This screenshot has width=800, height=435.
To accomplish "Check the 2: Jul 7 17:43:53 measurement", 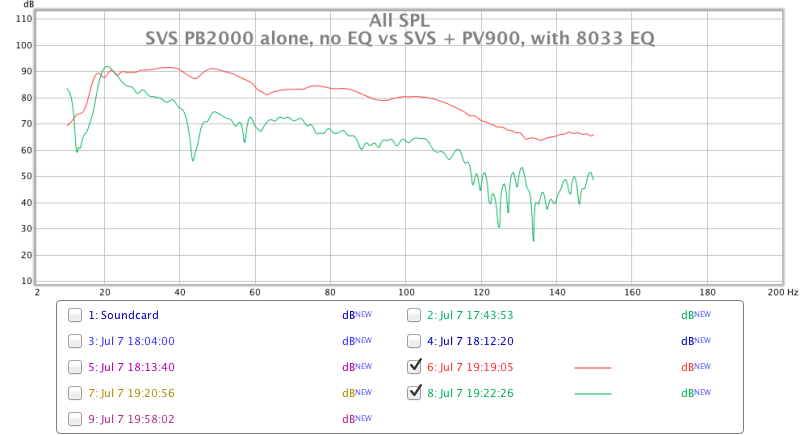I will click(414, 315).
